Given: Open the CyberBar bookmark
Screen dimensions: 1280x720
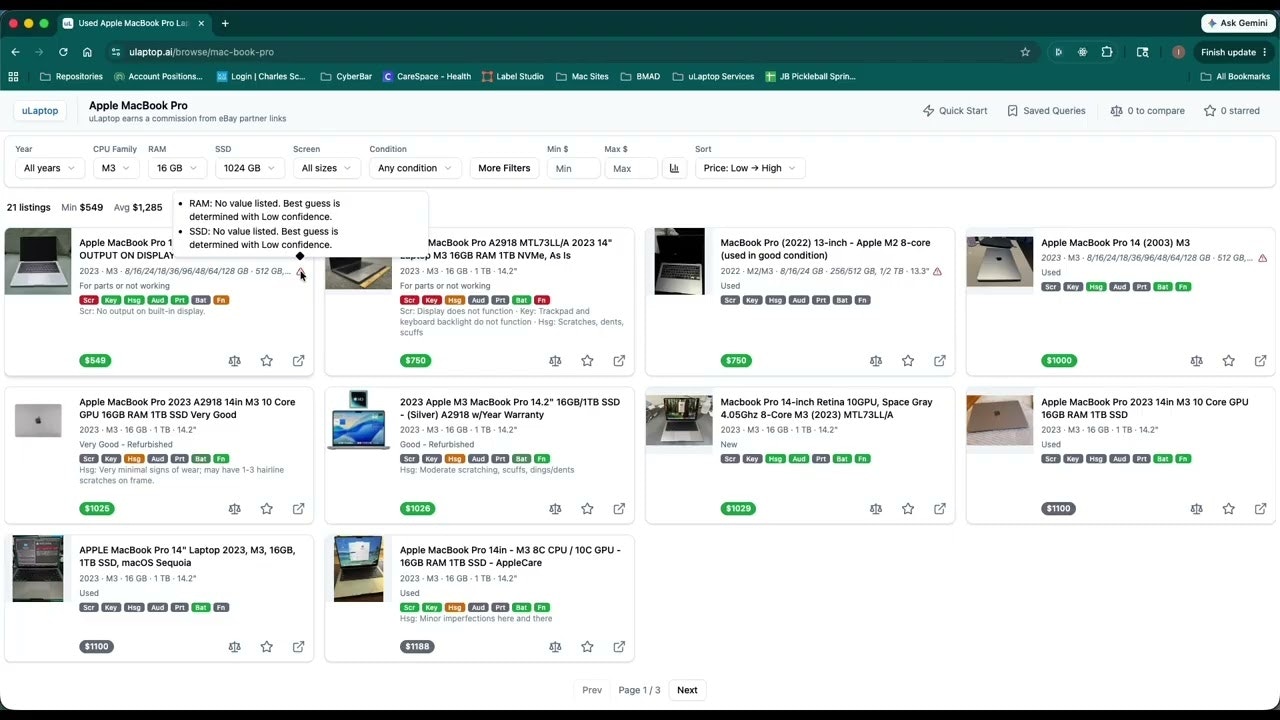Looking at the screenshot, I should pyautogui.click(x=346, y=76).
